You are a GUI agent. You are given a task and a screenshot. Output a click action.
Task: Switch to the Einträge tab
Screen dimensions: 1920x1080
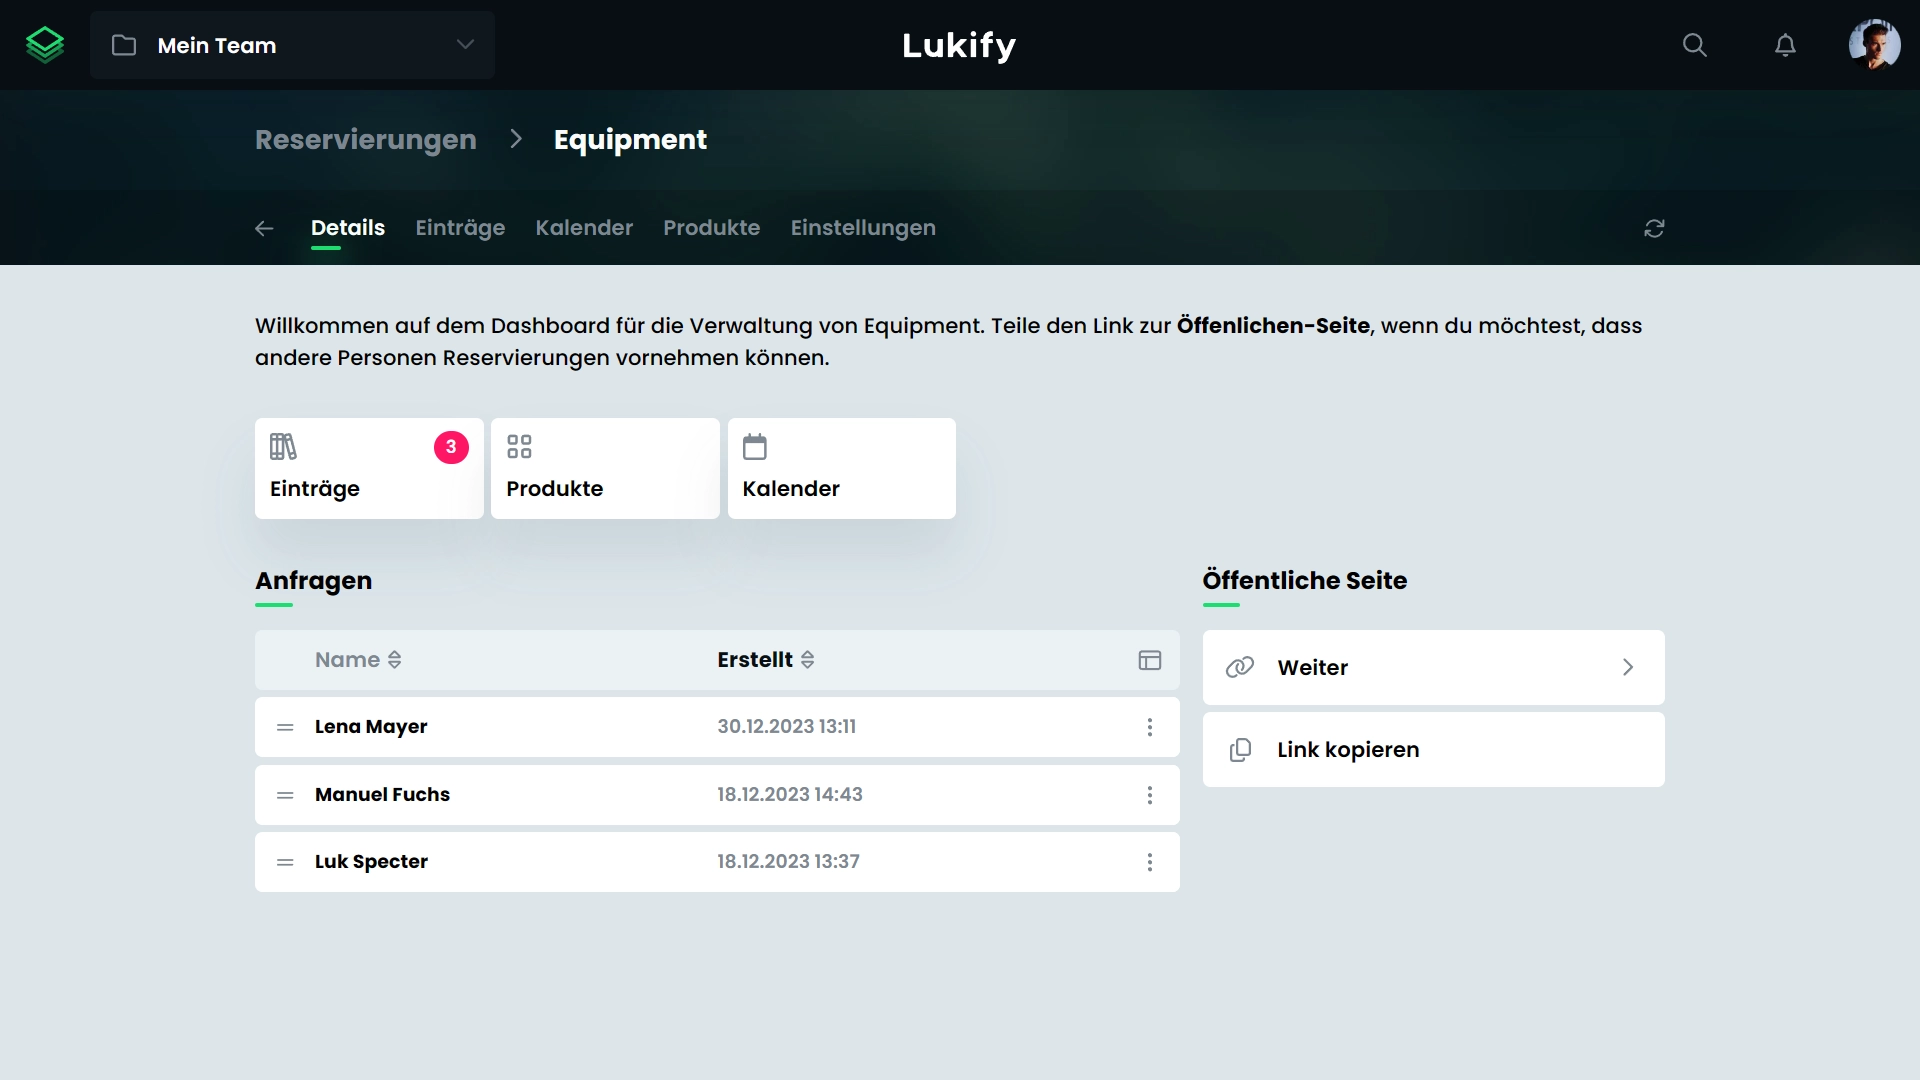tap(460, 228)
